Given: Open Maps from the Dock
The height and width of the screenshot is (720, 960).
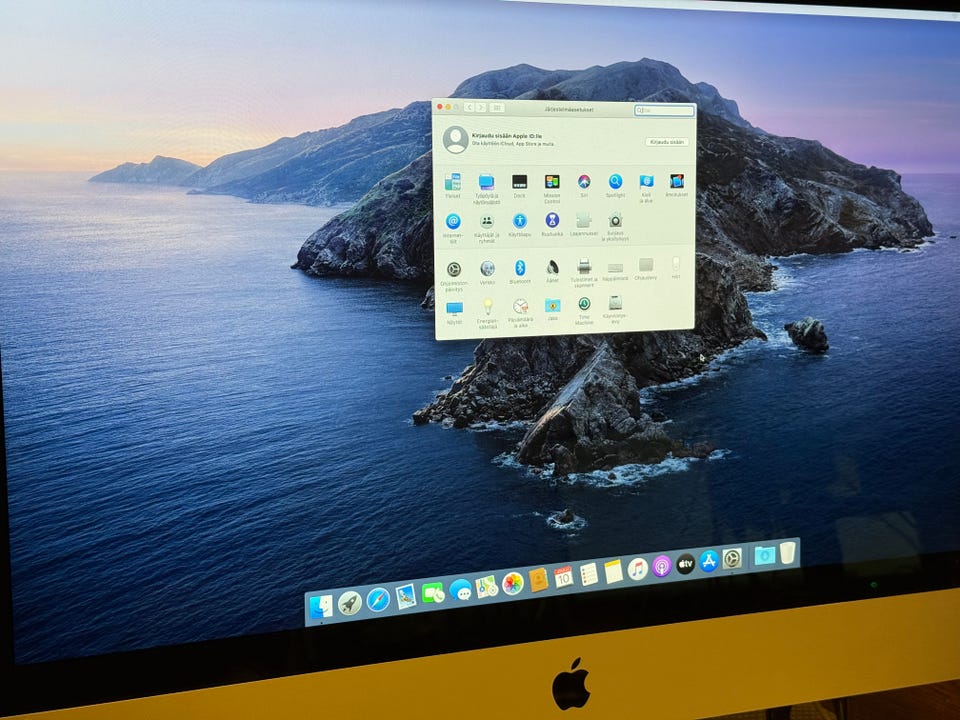Looking at the screenshot, I should click(487, 587).
